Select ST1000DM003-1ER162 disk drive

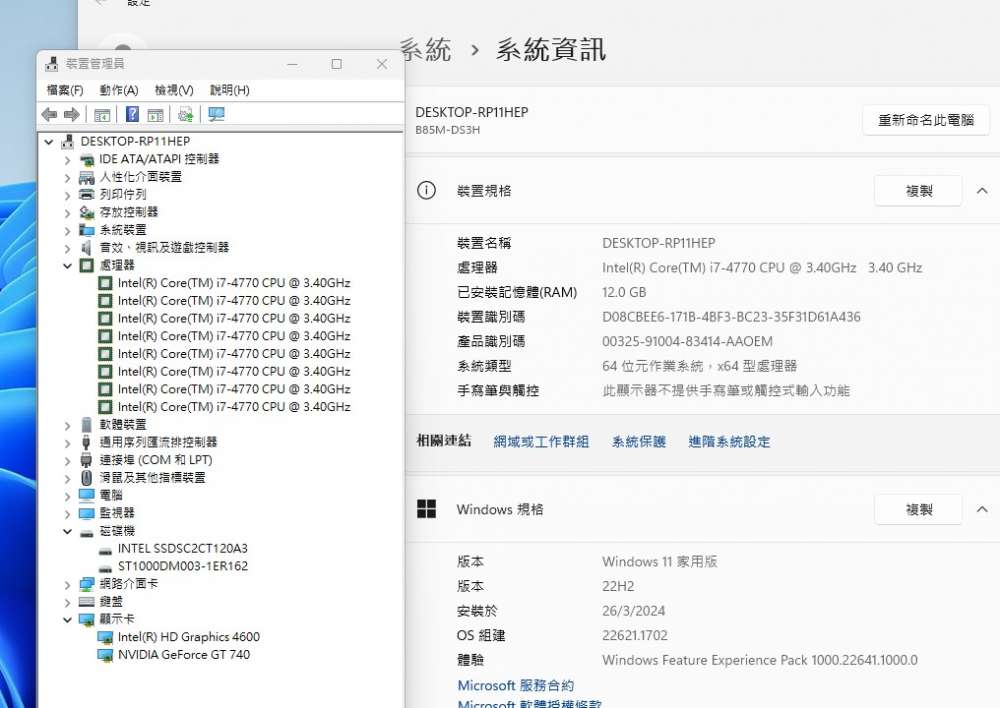coord(182,566)
